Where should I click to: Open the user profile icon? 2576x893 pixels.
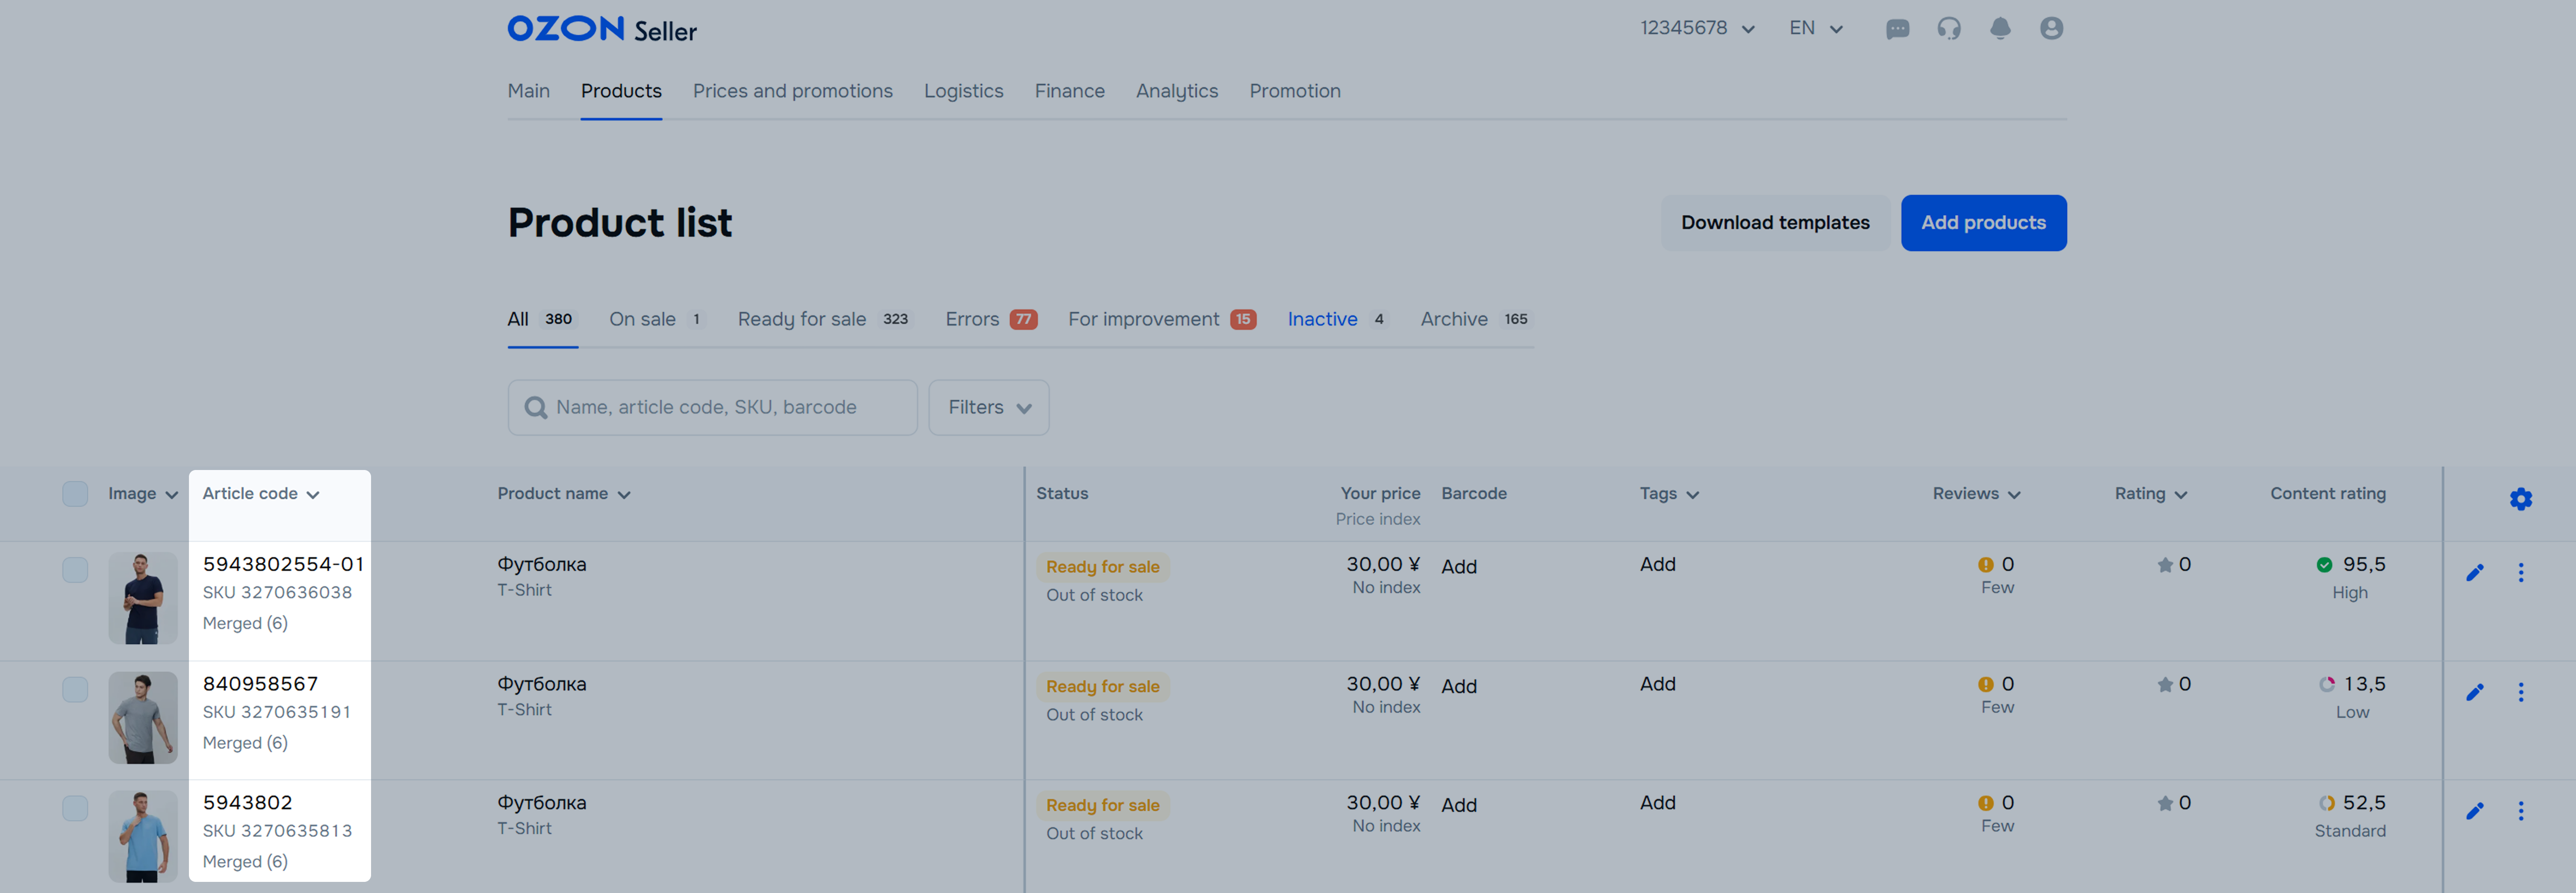(x=2050, y=29)
